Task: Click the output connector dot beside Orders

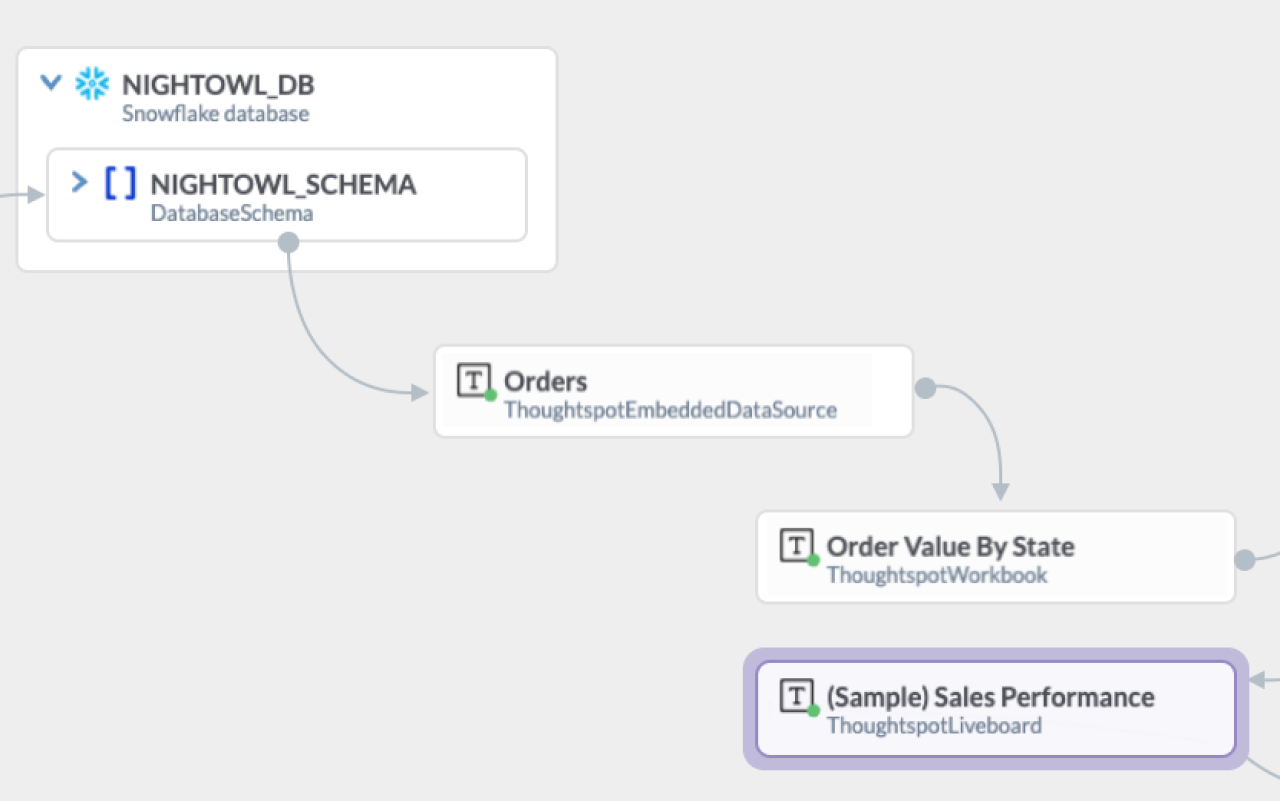Action: point(926,387)
